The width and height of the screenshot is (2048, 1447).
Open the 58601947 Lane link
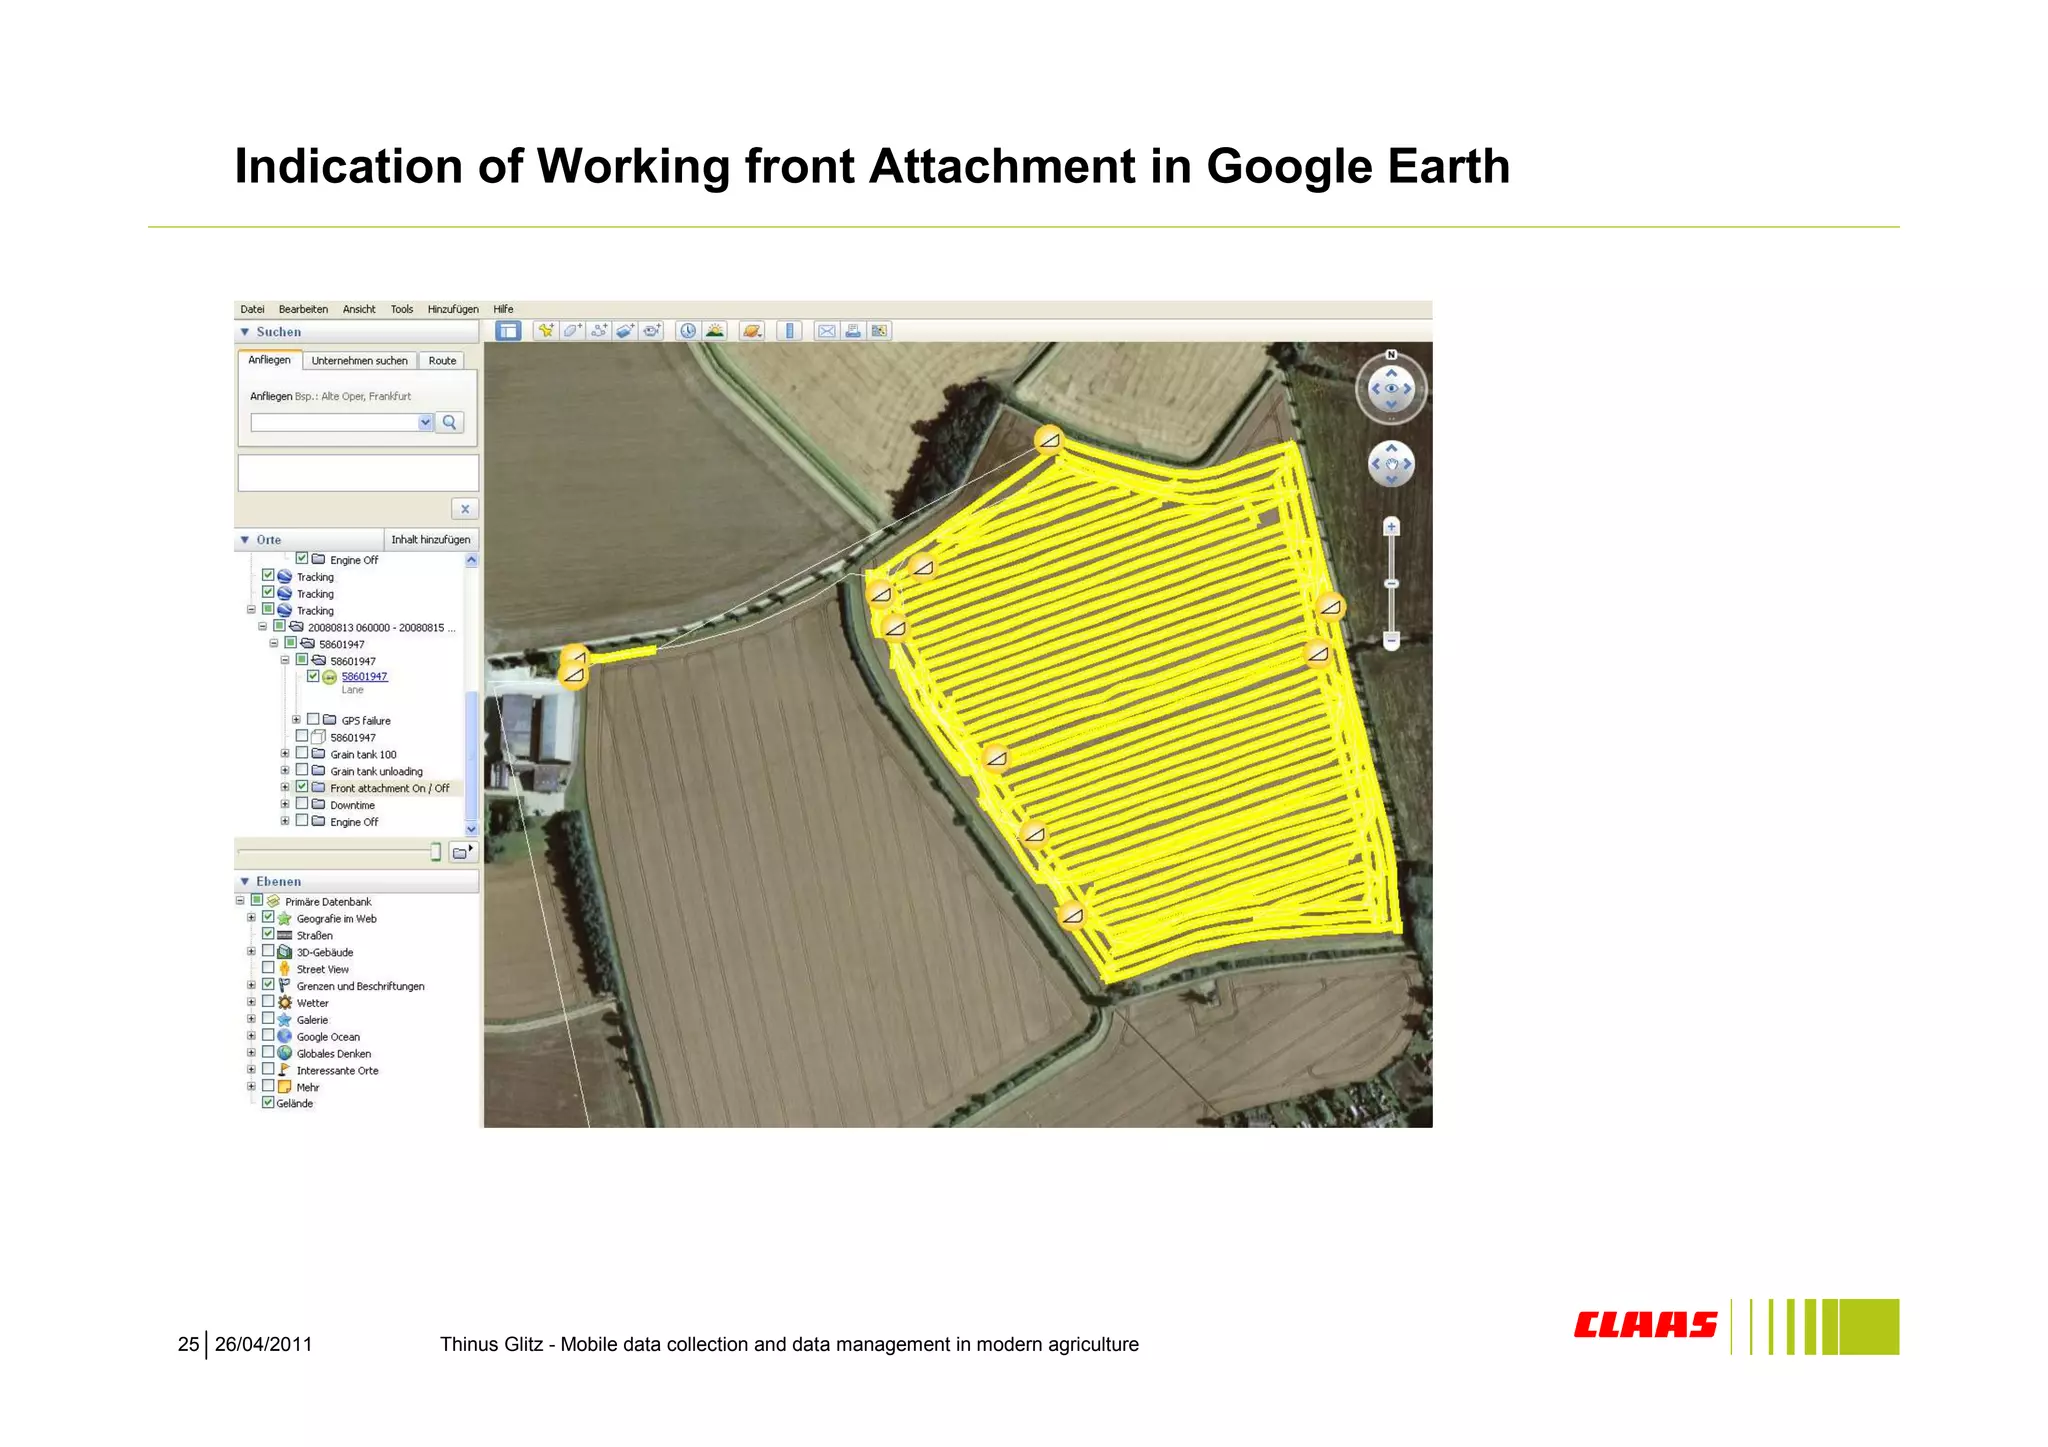364,676
